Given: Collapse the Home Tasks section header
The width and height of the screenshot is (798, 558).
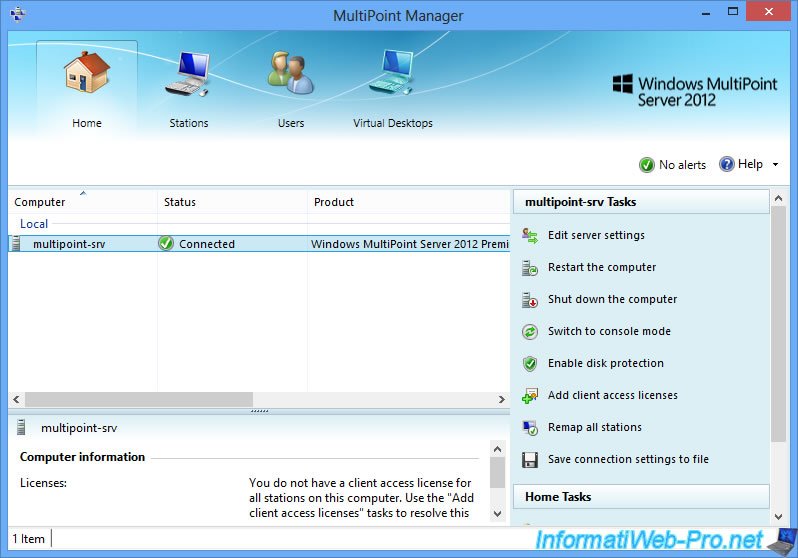Looking at the screenshot, I should tap(641, 496).
